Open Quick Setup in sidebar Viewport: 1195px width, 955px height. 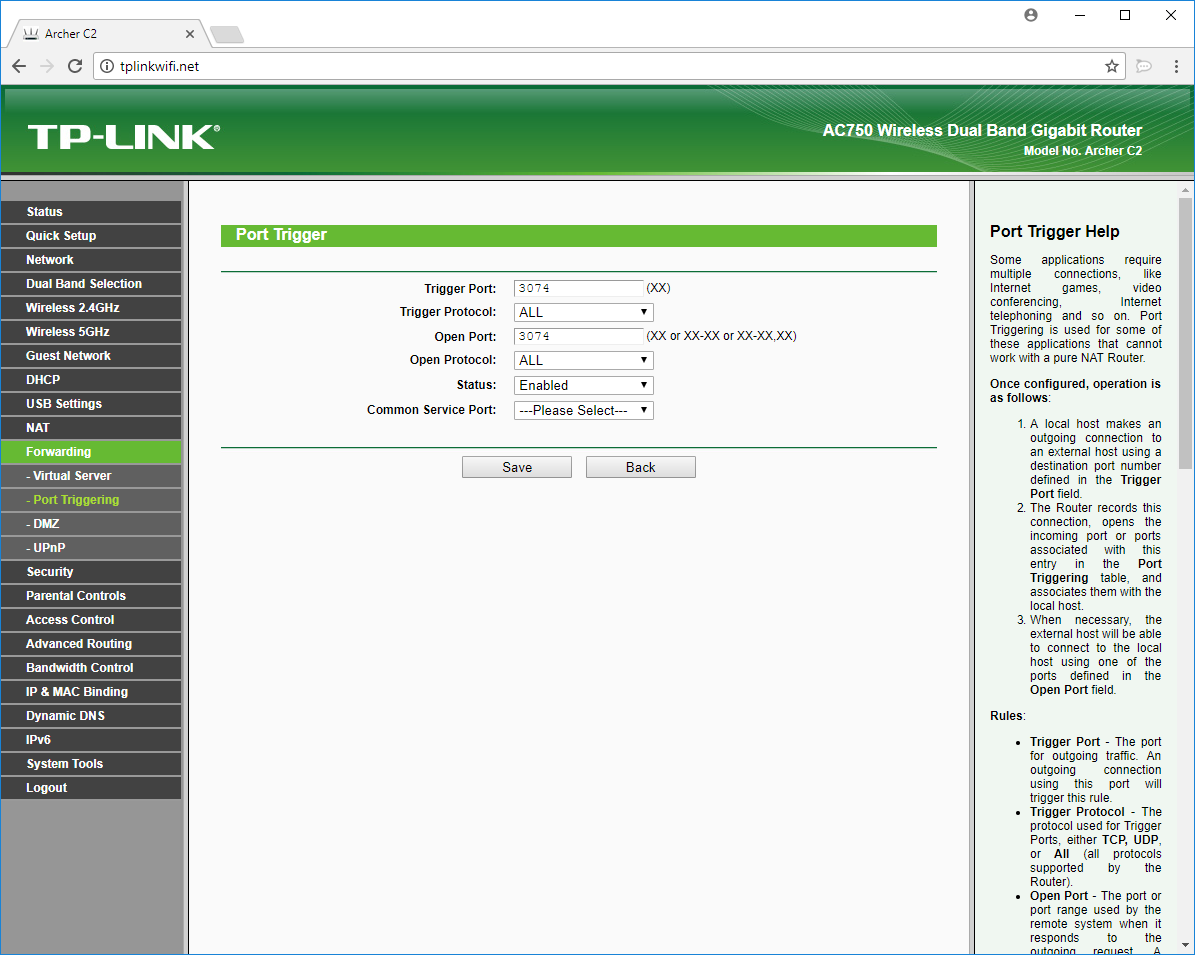[x=91, y=236]
